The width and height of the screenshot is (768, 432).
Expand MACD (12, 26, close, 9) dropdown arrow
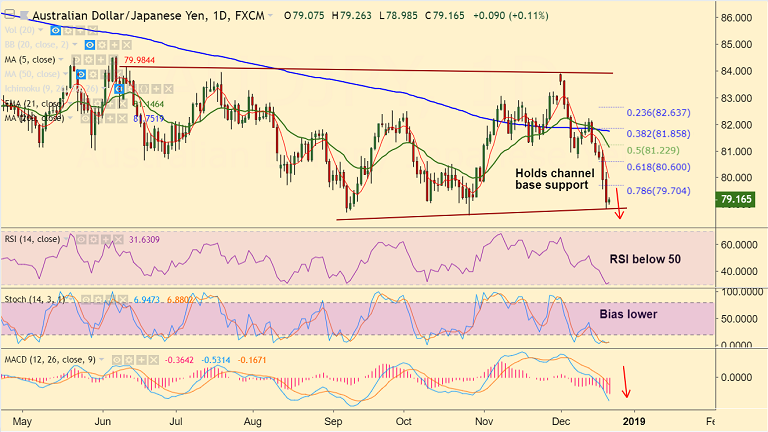[x=101, y=360]
